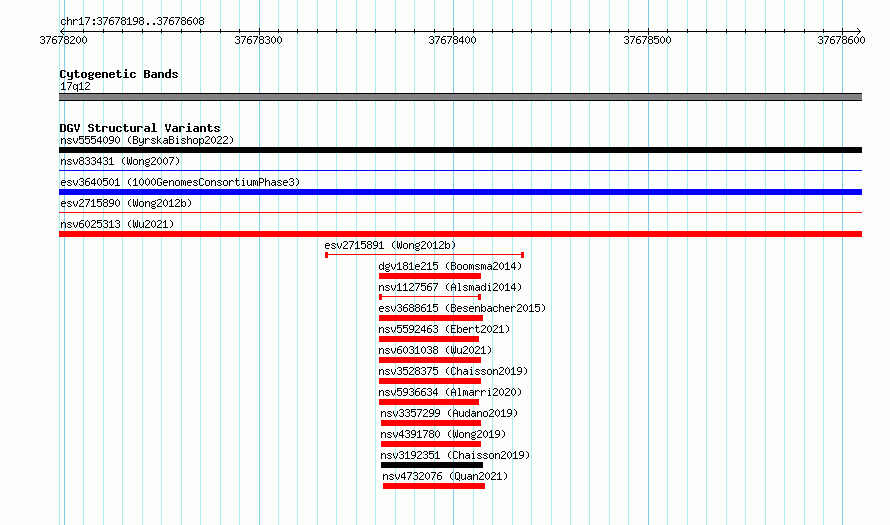Image resolution: width=890 pixels, height=525 pixels.
Task: Click ruler position 37678400
Action: [452, 40]
